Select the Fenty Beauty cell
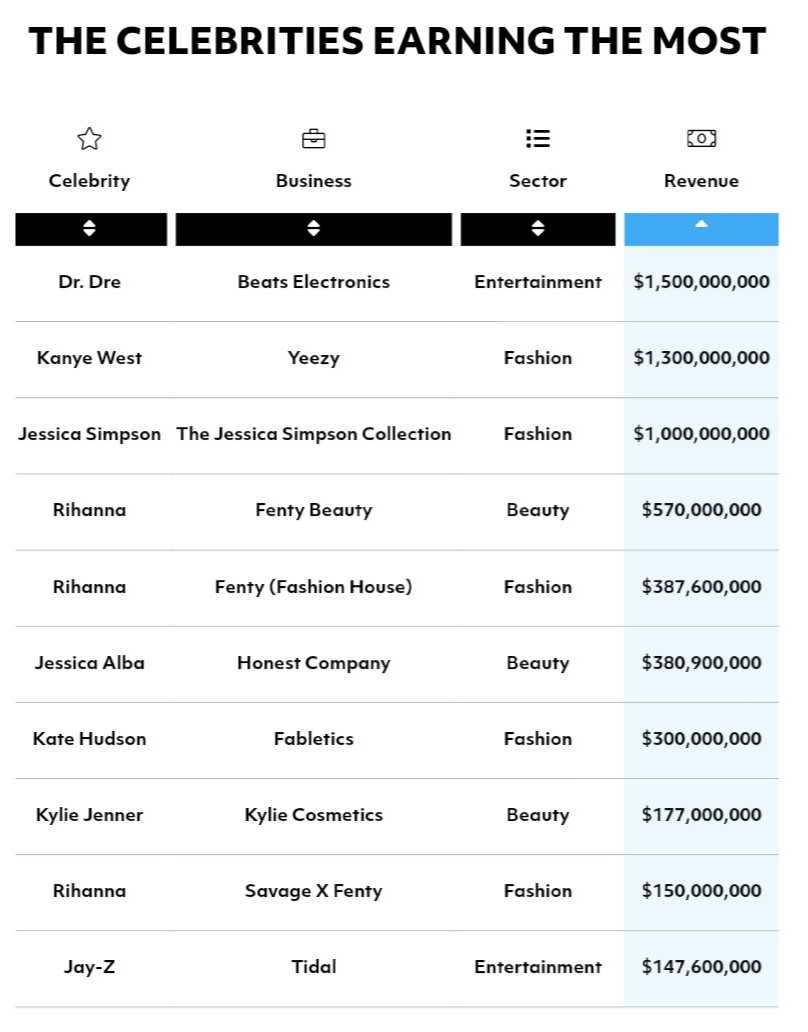 coord(314,511)
